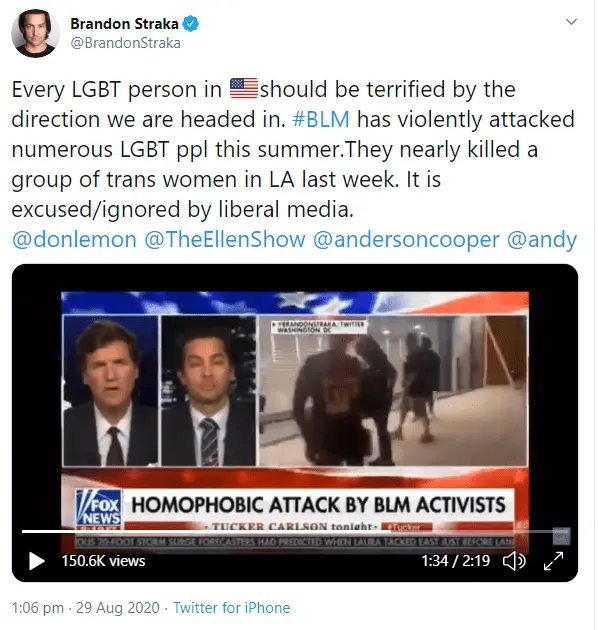Viewport: 598px width, 630px height.
Task: Click the 1:34 / 2:19 time display
Action: [456, 561]
